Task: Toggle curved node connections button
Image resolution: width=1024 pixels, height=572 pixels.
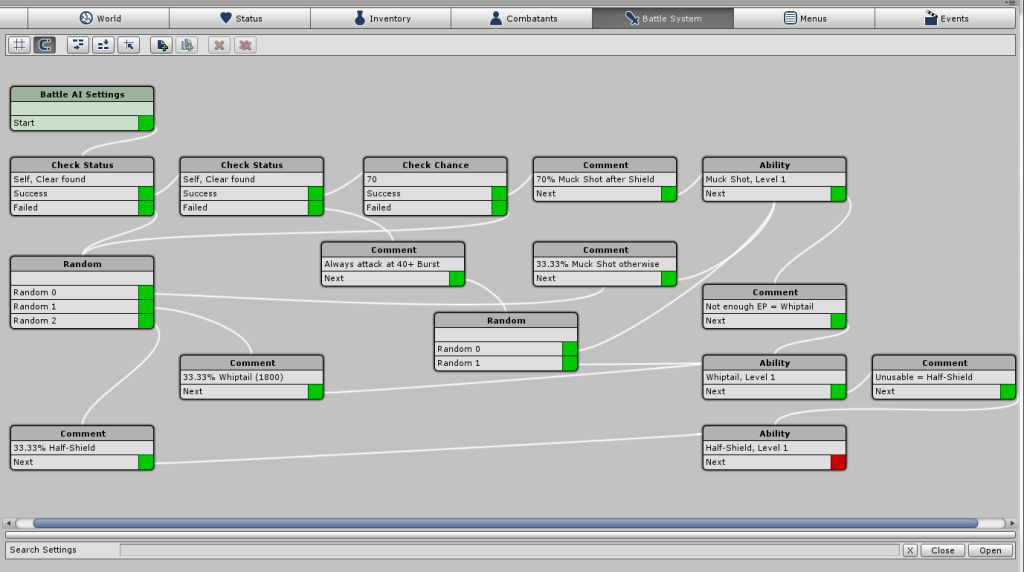Action: coord(44,45)
